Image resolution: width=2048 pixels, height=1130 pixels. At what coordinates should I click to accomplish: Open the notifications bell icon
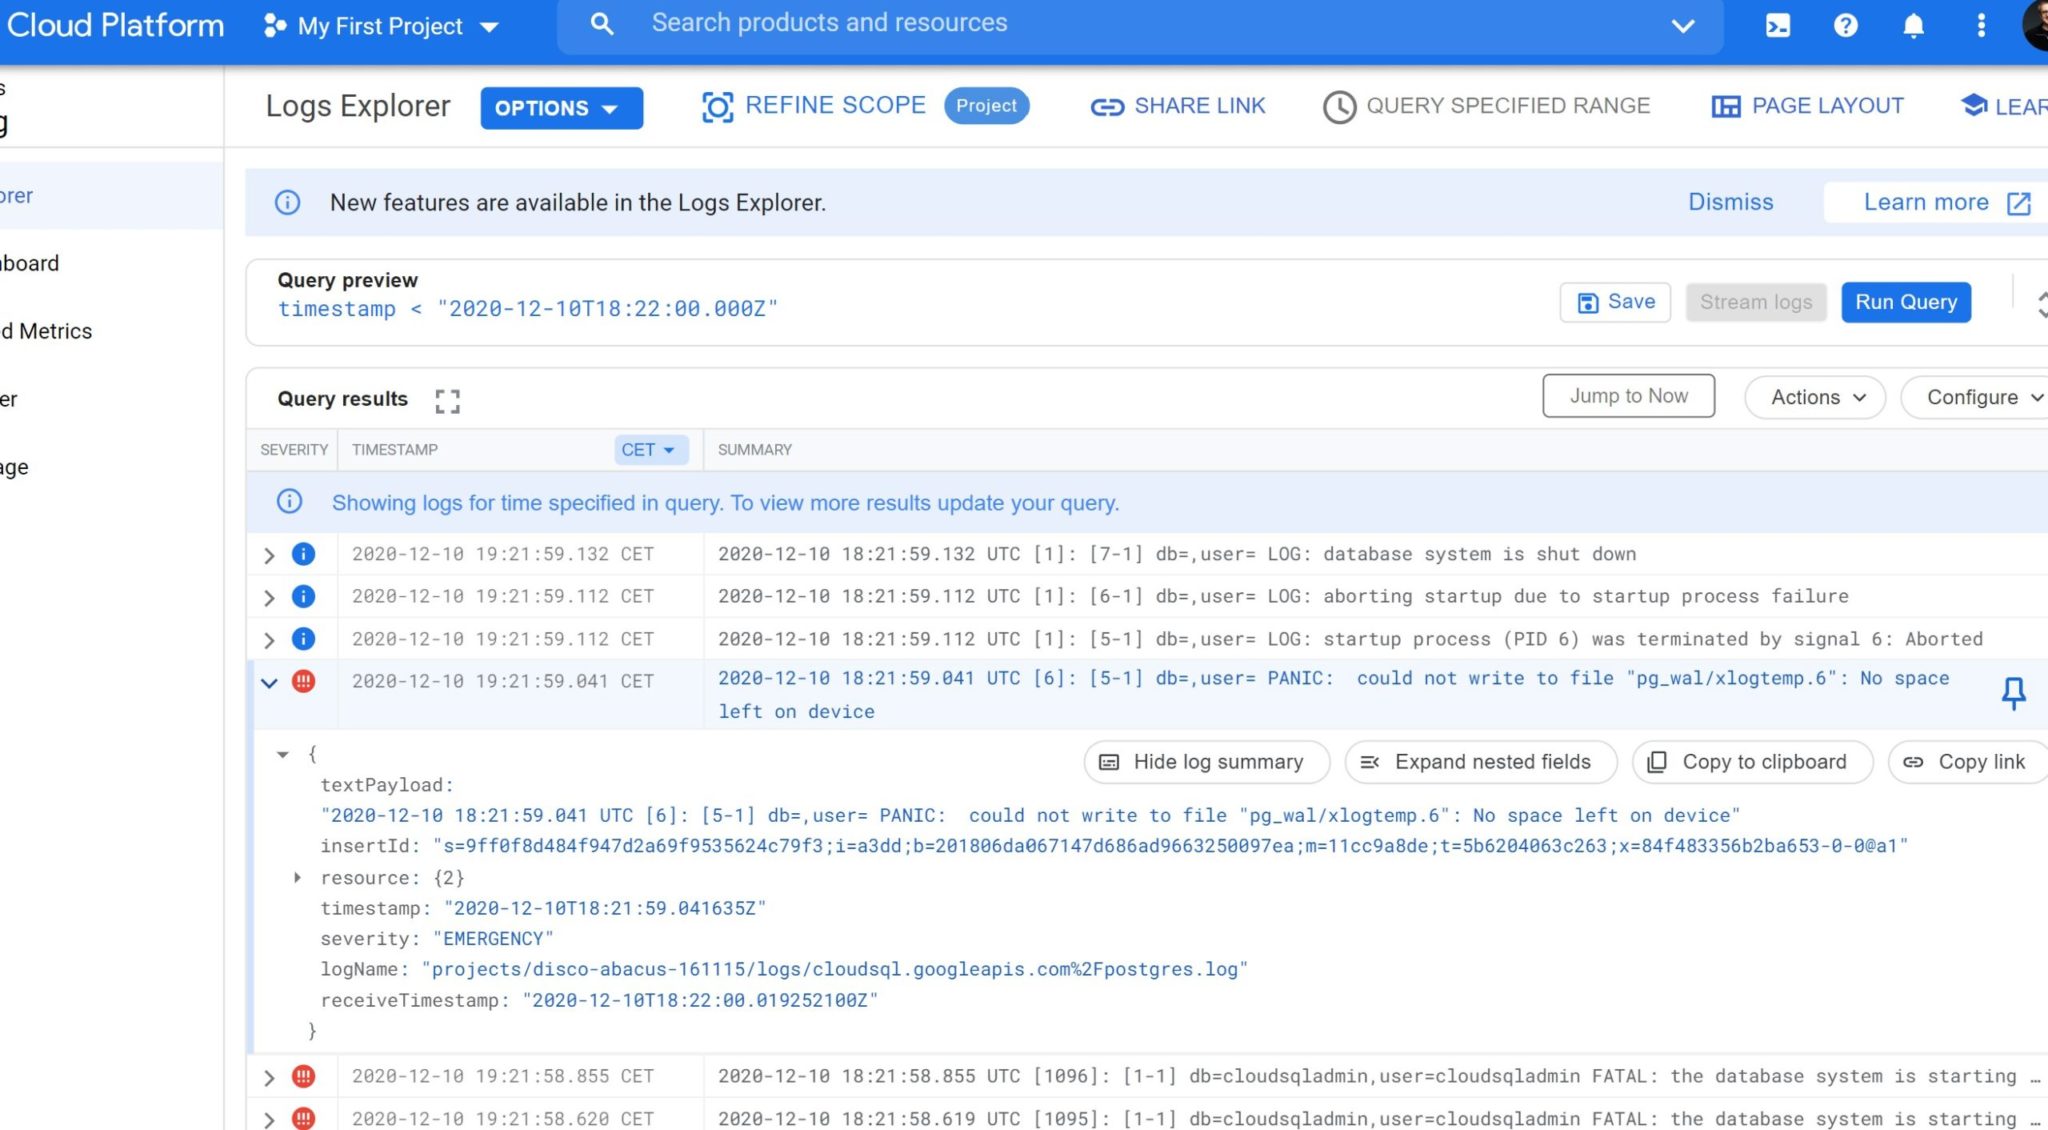coord(1913,25)
